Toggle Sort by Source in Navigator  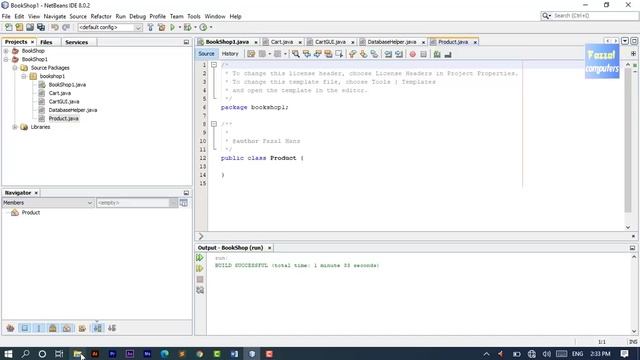click(112, 328)
